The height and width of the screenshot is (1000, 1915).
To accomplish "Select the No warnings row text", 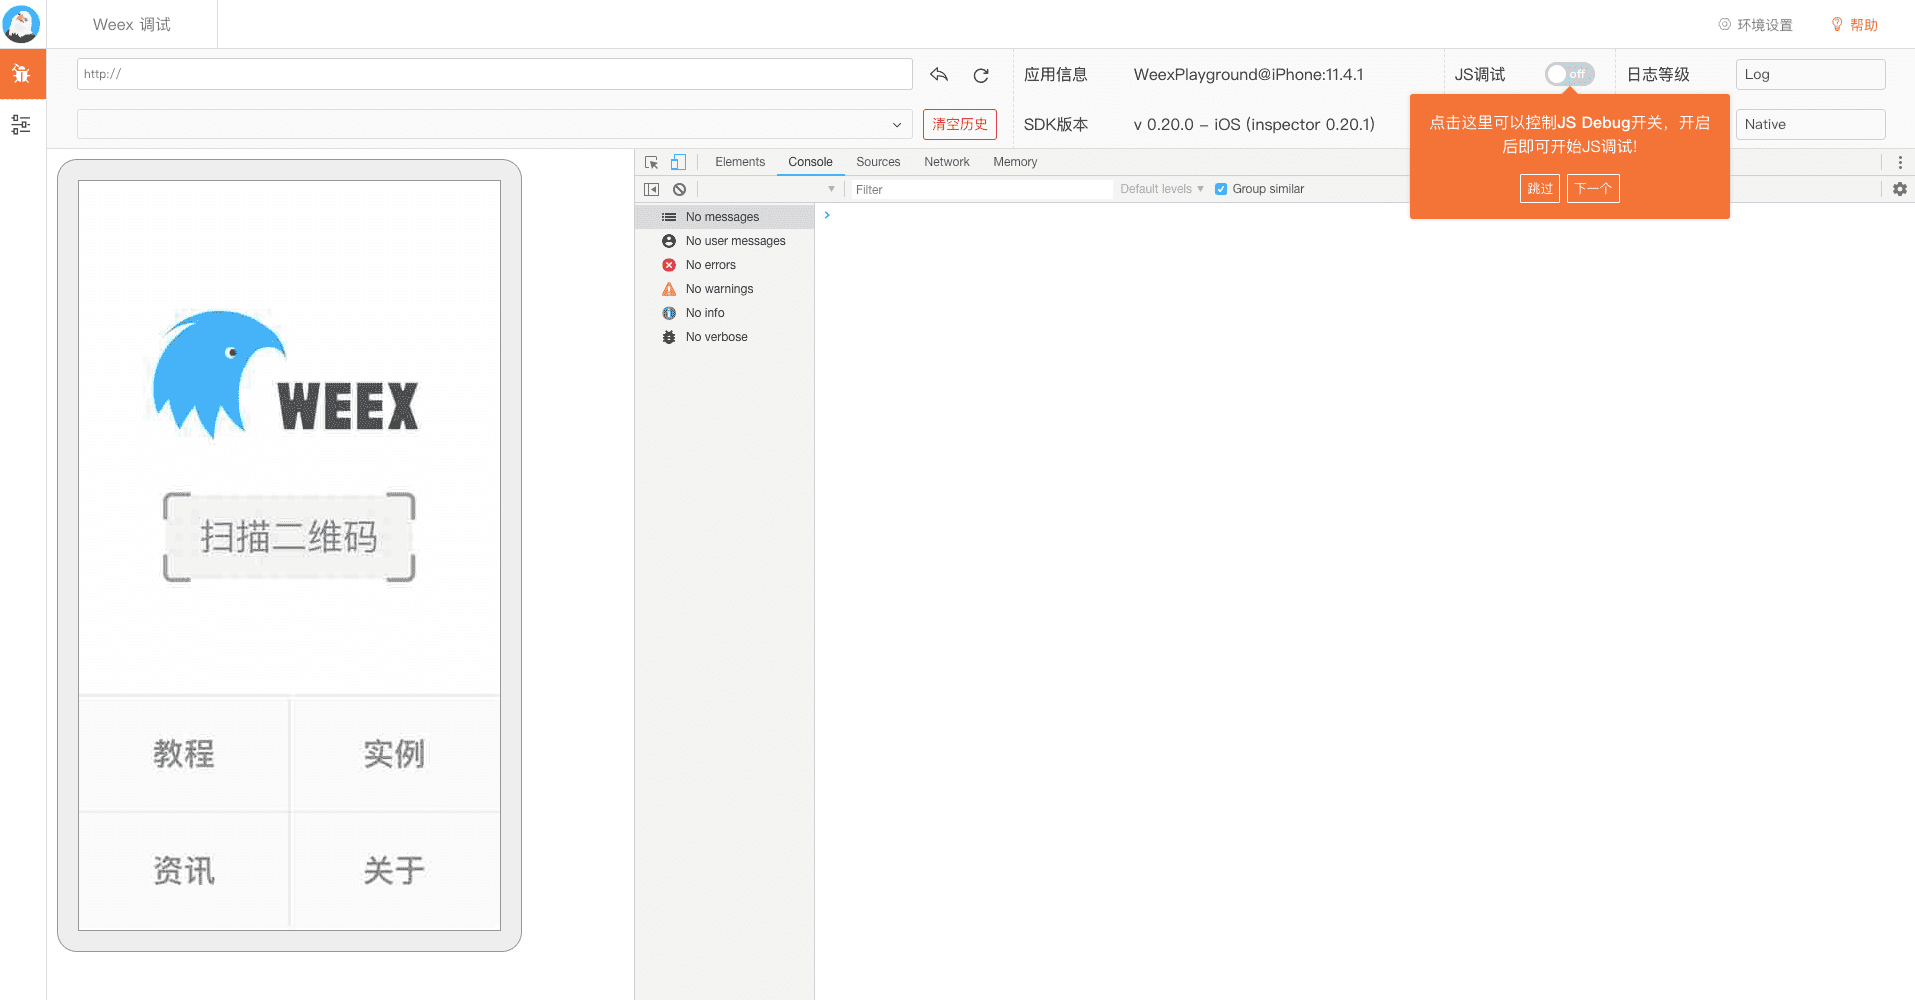I will [x=719, y=289].
